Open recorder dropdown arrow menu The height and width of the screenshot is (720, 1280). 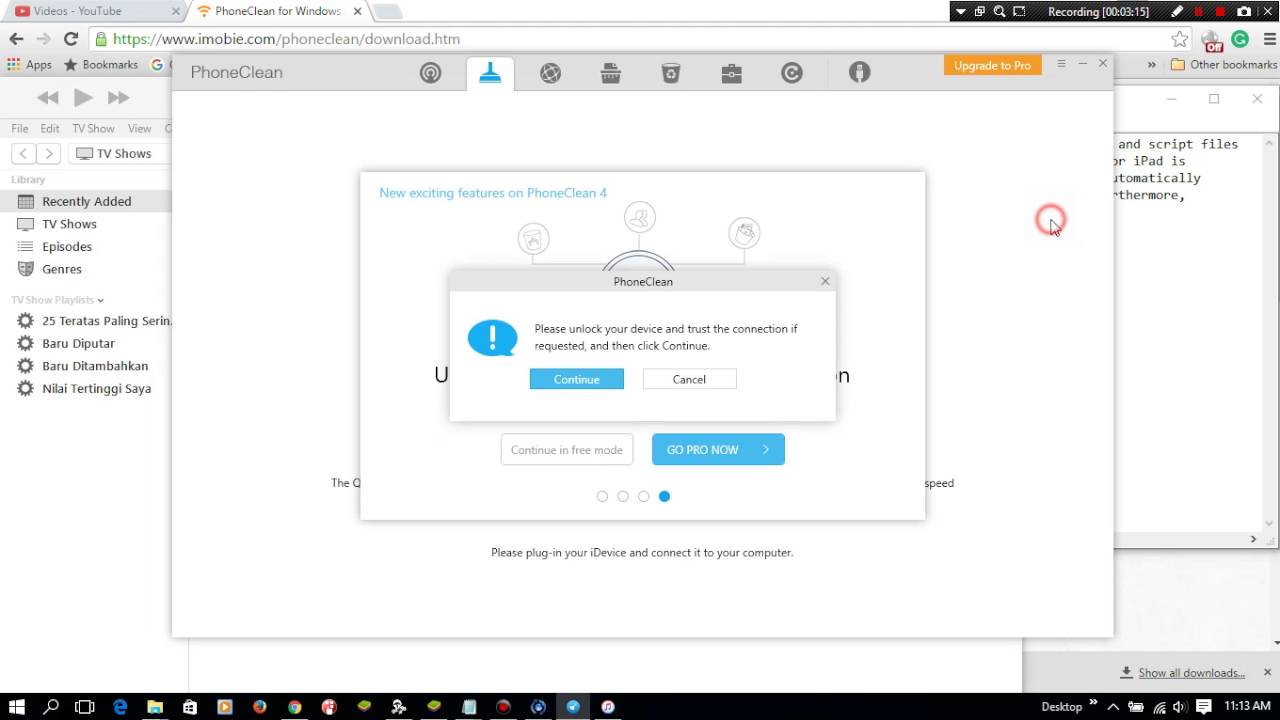pos(961,11)
